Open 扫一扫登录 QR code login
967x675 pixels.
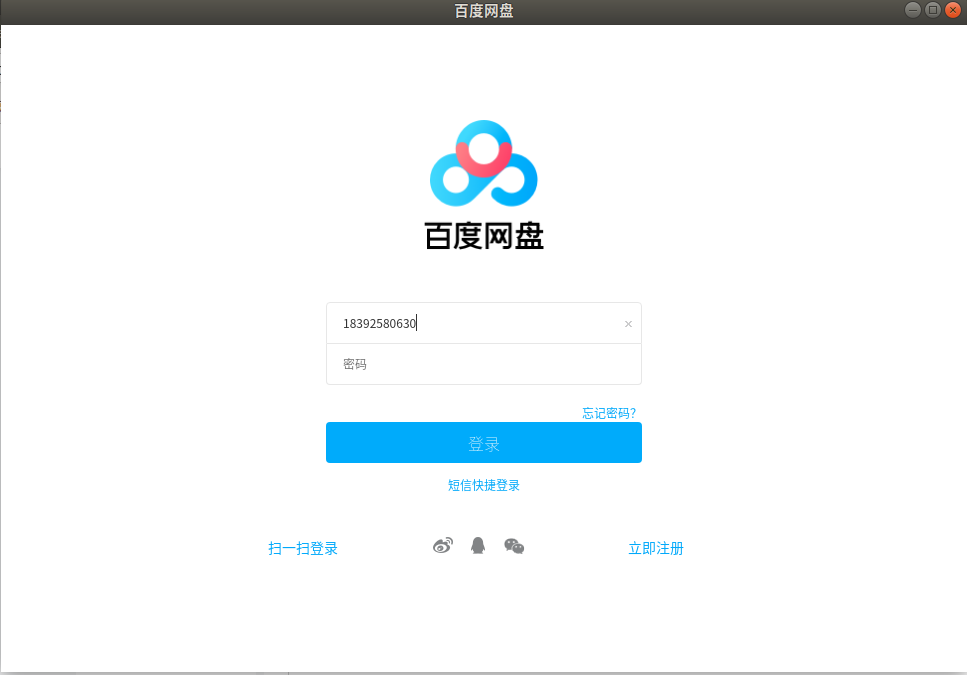[x=303, y=548]
